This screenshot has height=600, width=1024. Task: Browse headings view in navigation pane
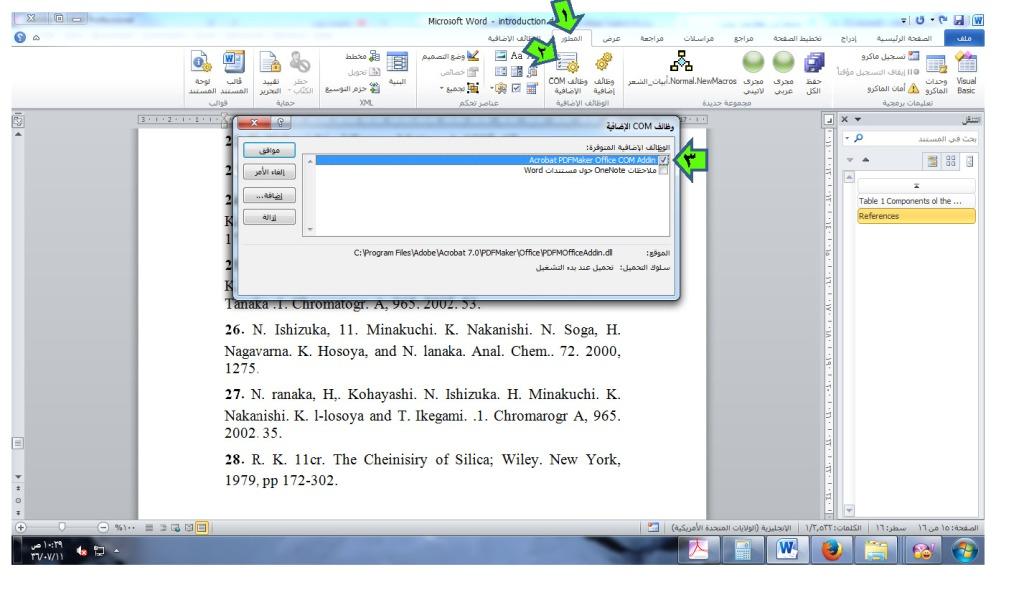(970, 161)
